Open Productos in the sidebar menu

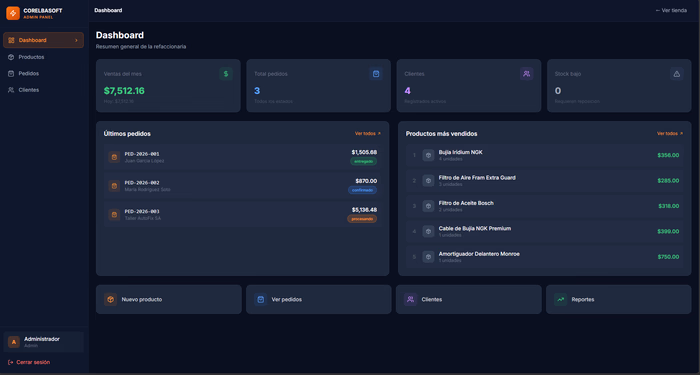pos(43,57)
